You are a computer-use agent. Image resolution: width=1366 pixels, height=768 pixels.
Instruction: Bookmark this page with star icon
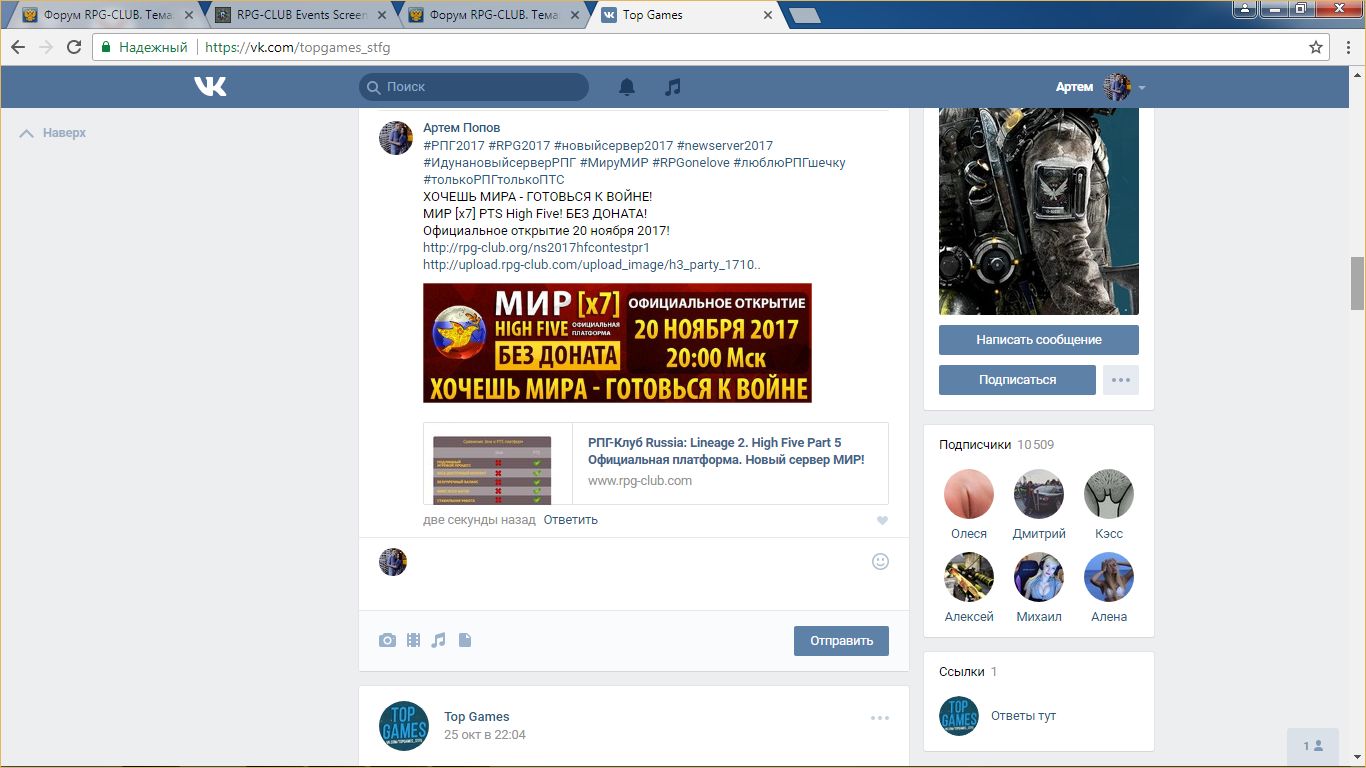1316,47
